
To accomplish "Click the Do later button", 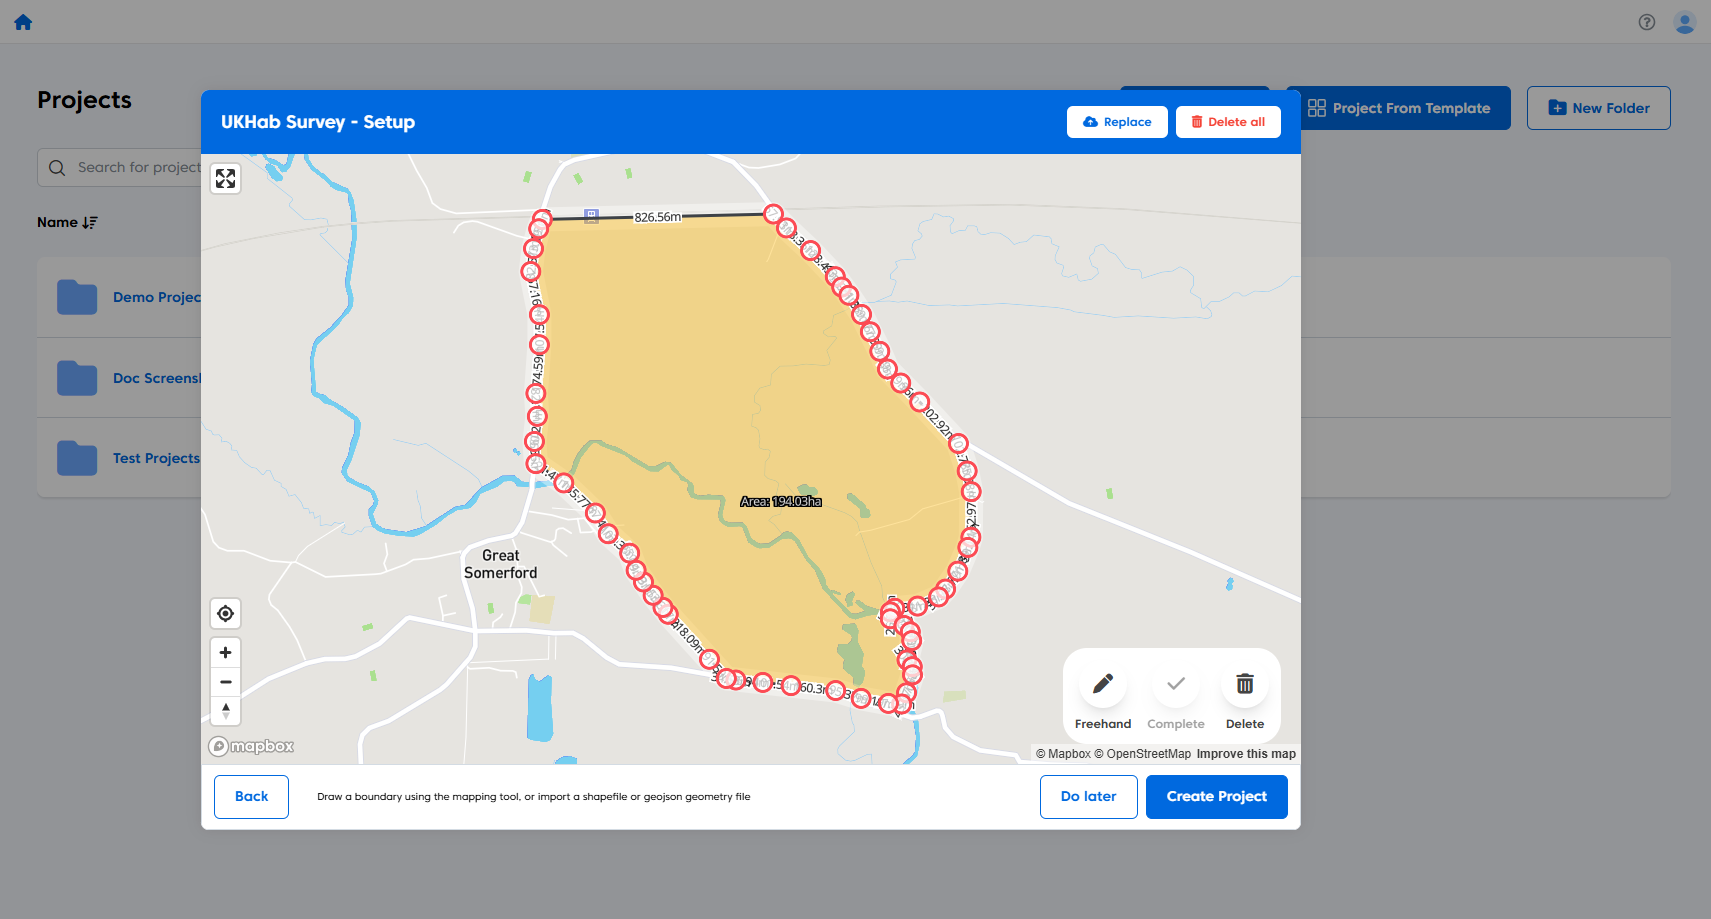I will click(x=1088, y=796).
